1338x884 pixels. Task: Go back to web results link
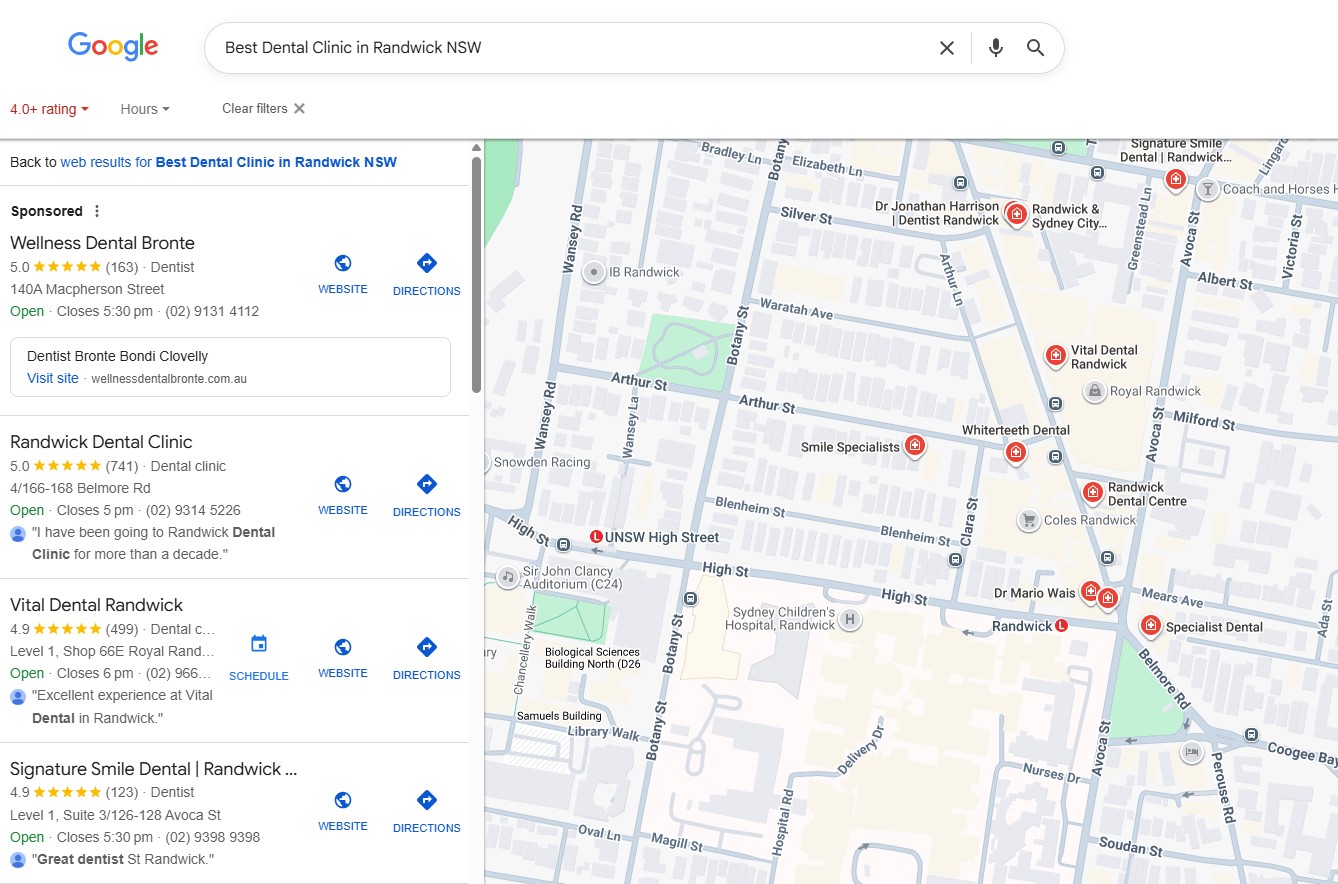[228, 162]
